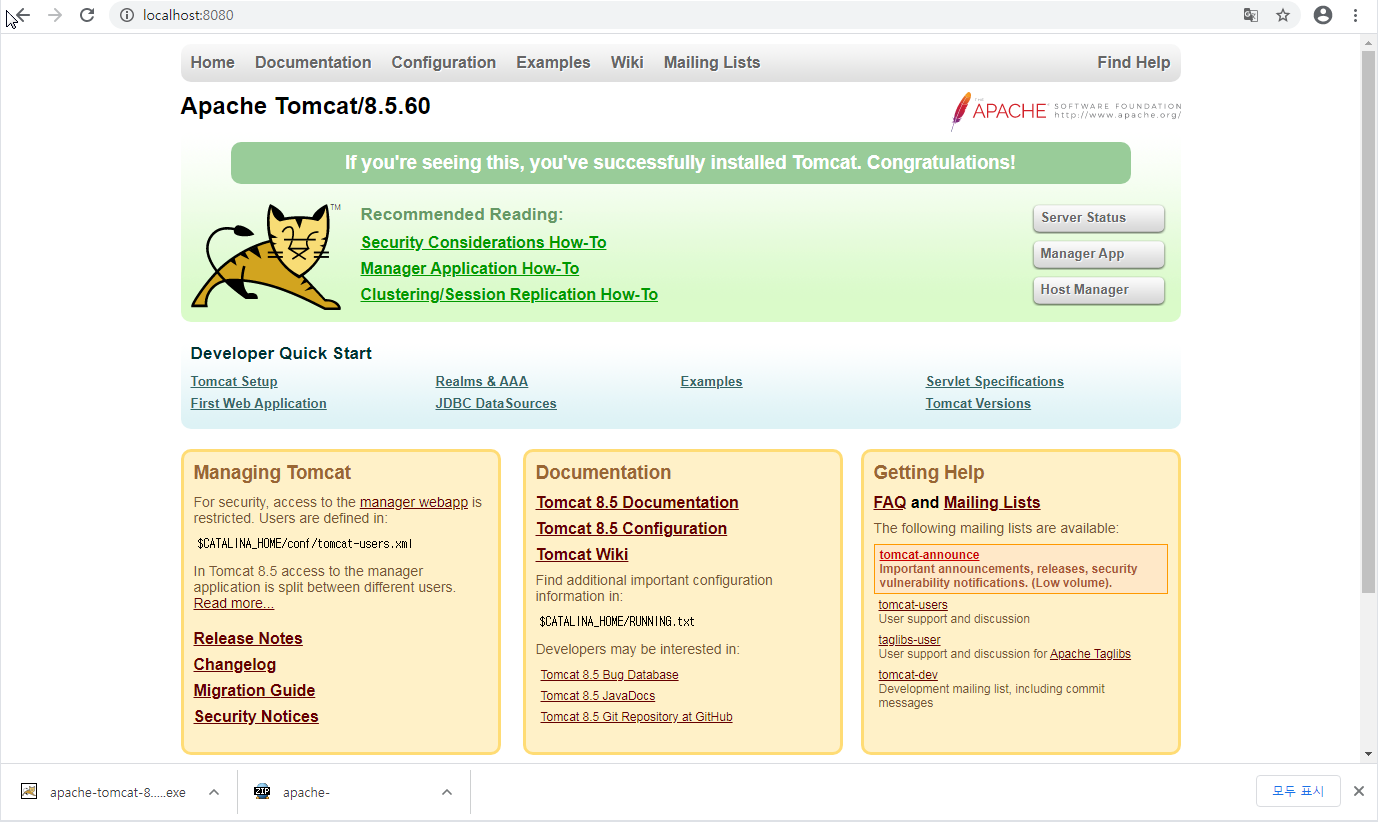Open the tomcat-announce mailing list link
This screenshot has width=1378, height=822.
[929, 555]
